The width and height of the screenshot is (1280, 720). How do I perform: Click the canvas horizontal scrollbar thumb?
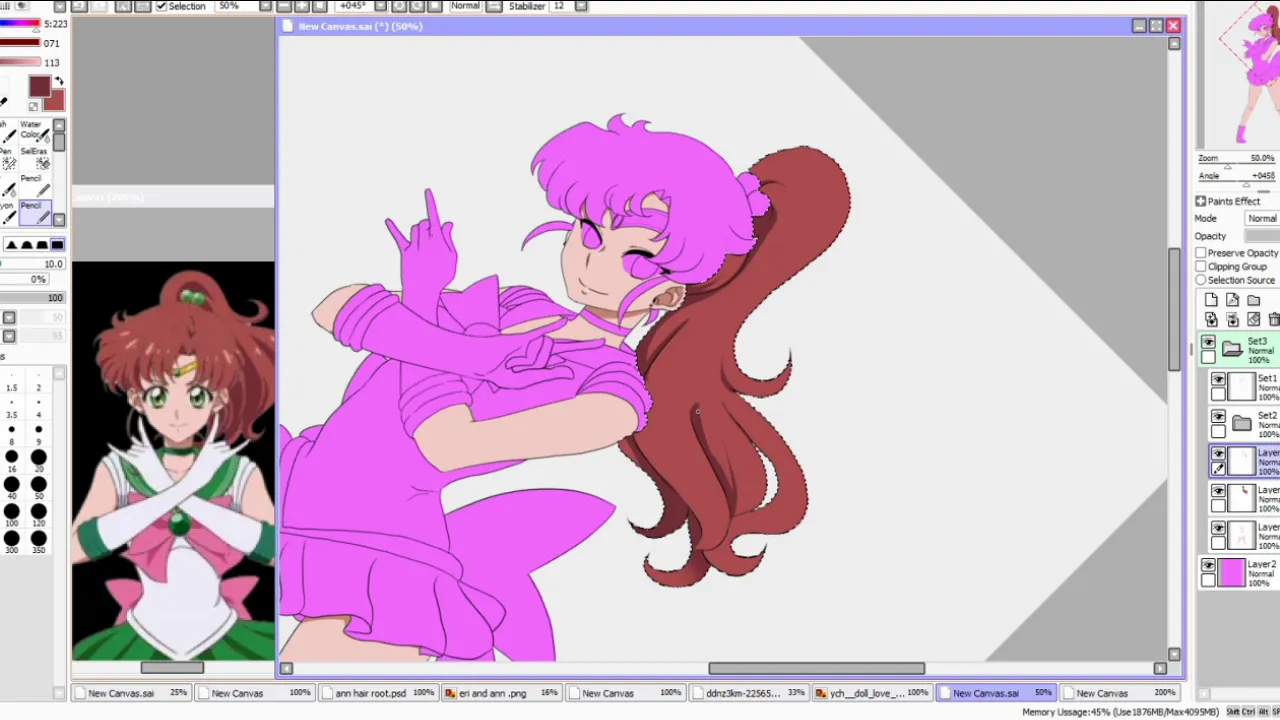[x=816, y=668]
